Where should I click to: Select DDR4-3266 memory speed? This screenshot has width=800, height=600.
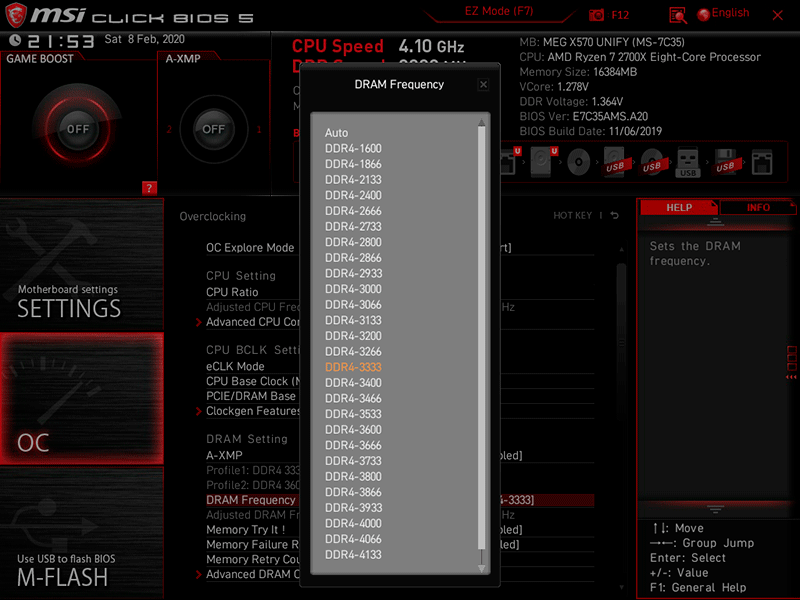pos(353,352)
